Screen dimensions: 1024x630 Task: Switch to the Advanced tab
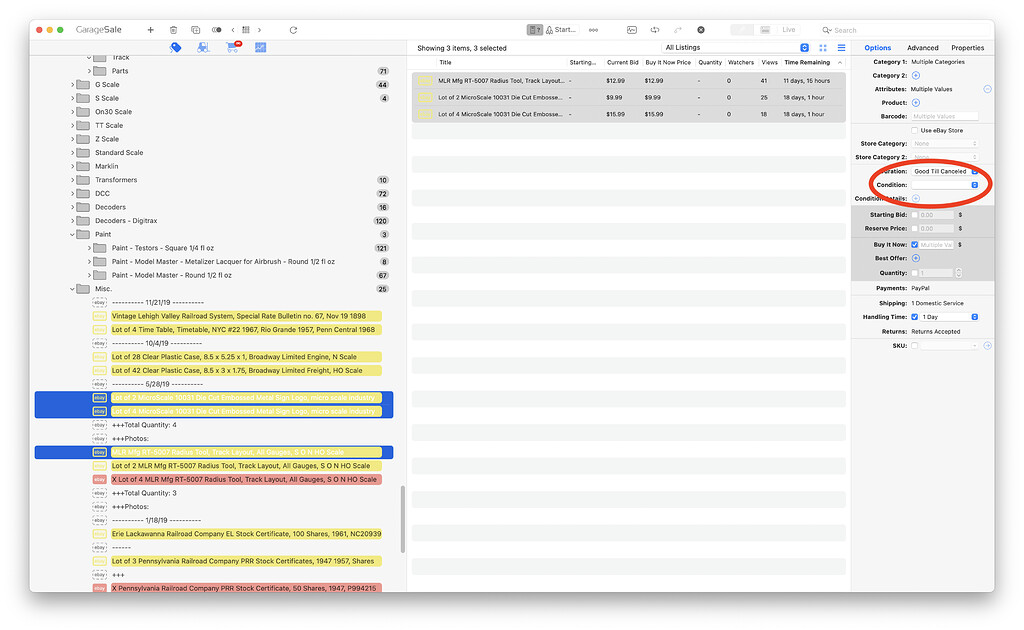coord(922,48)
